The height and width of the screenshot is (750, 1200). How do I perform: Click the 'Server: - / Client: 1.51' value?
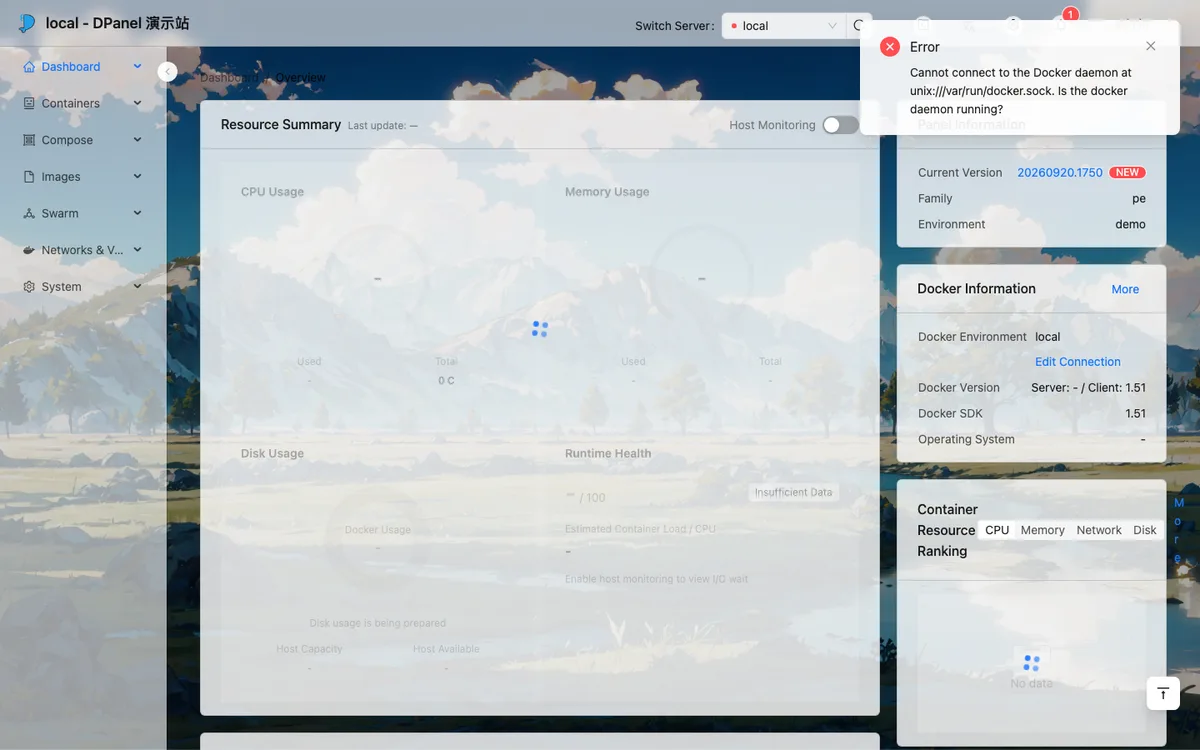1089,388
